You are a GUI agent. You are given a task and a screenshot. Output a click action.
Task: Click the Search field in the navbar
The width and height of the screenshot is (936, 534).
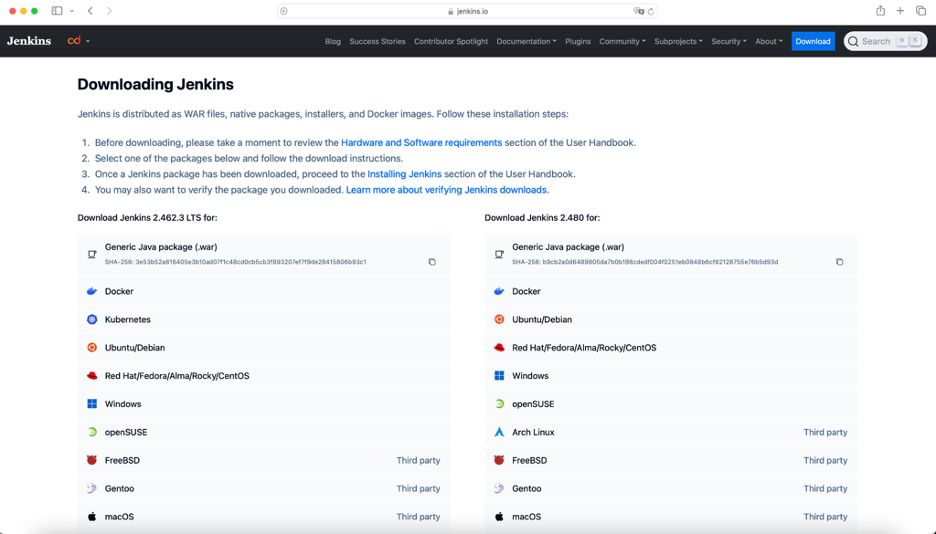[885, 41]
